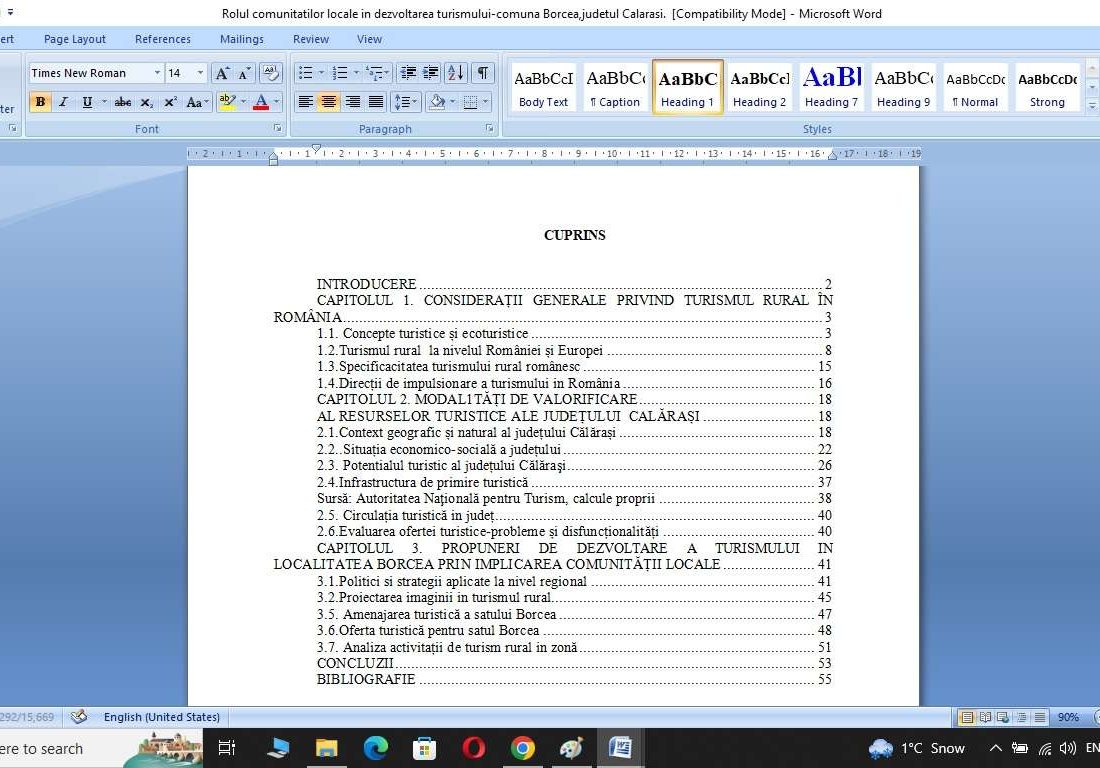1100x768 pixels.
Task: Click the Sort (A-Z) icon
Action: pyautogui.click(x=455, y=73)
